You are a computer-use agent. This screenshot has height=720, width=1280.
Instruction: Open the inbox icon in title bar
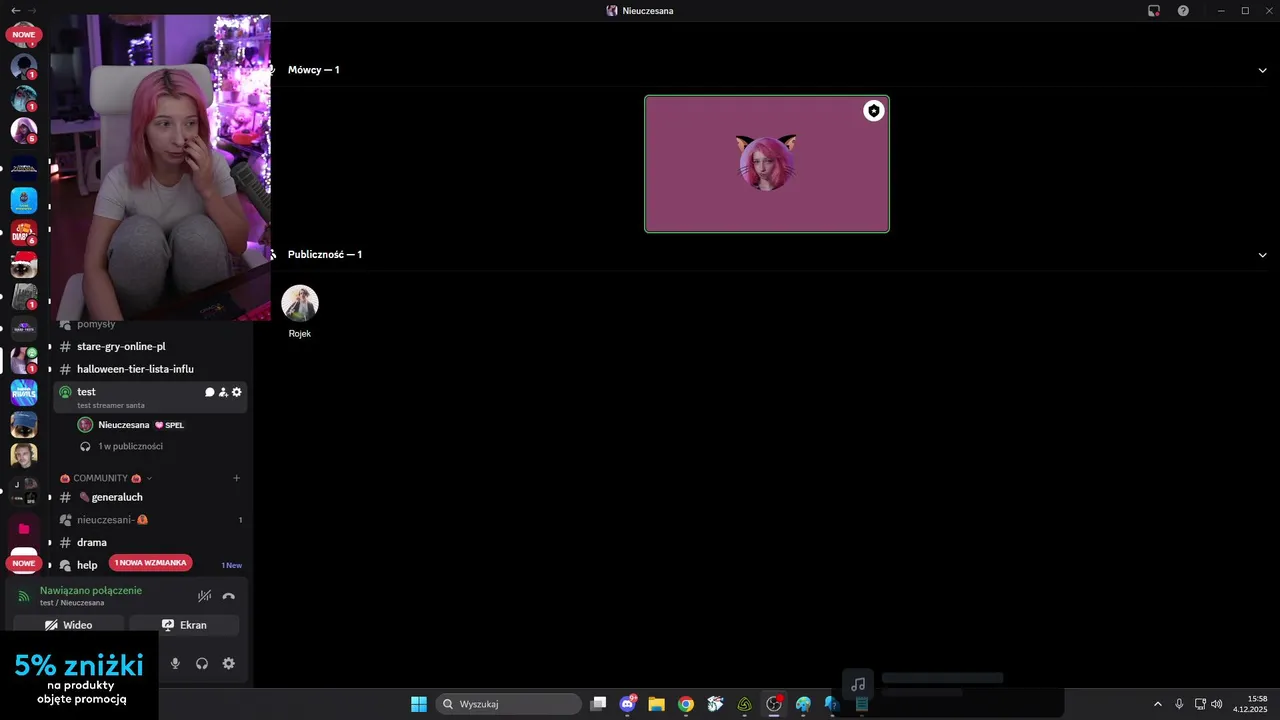[x=1154, y=10]
